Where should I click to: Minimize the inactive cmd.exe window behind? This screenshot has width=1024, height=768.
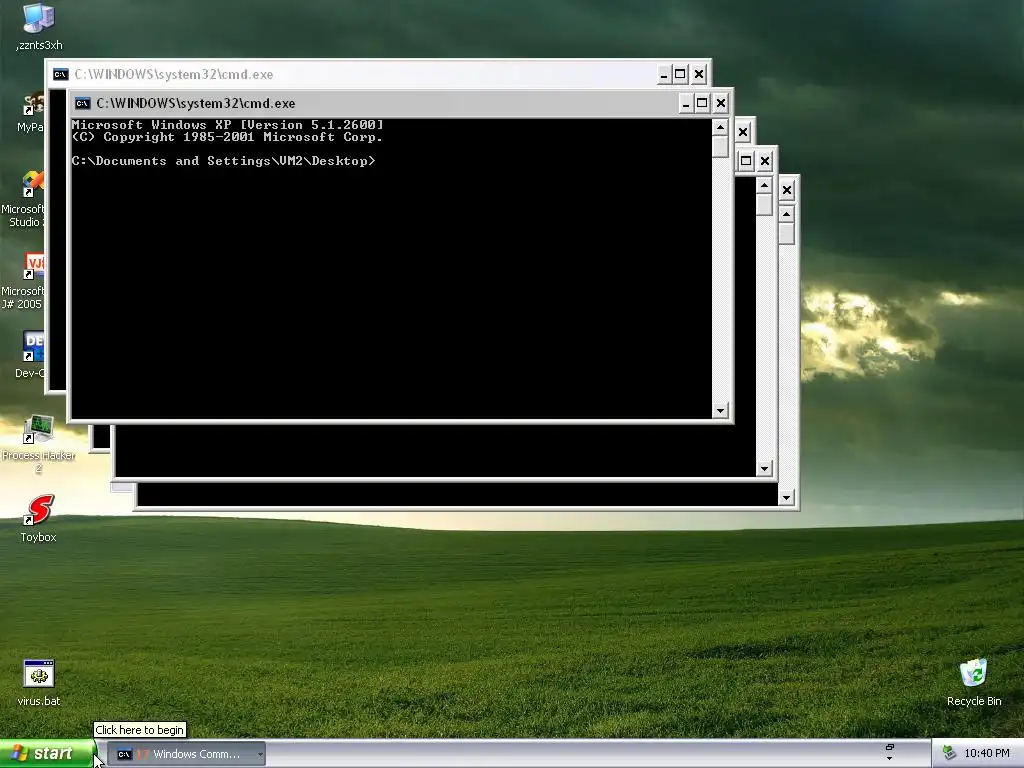click(x=664, y=74)
